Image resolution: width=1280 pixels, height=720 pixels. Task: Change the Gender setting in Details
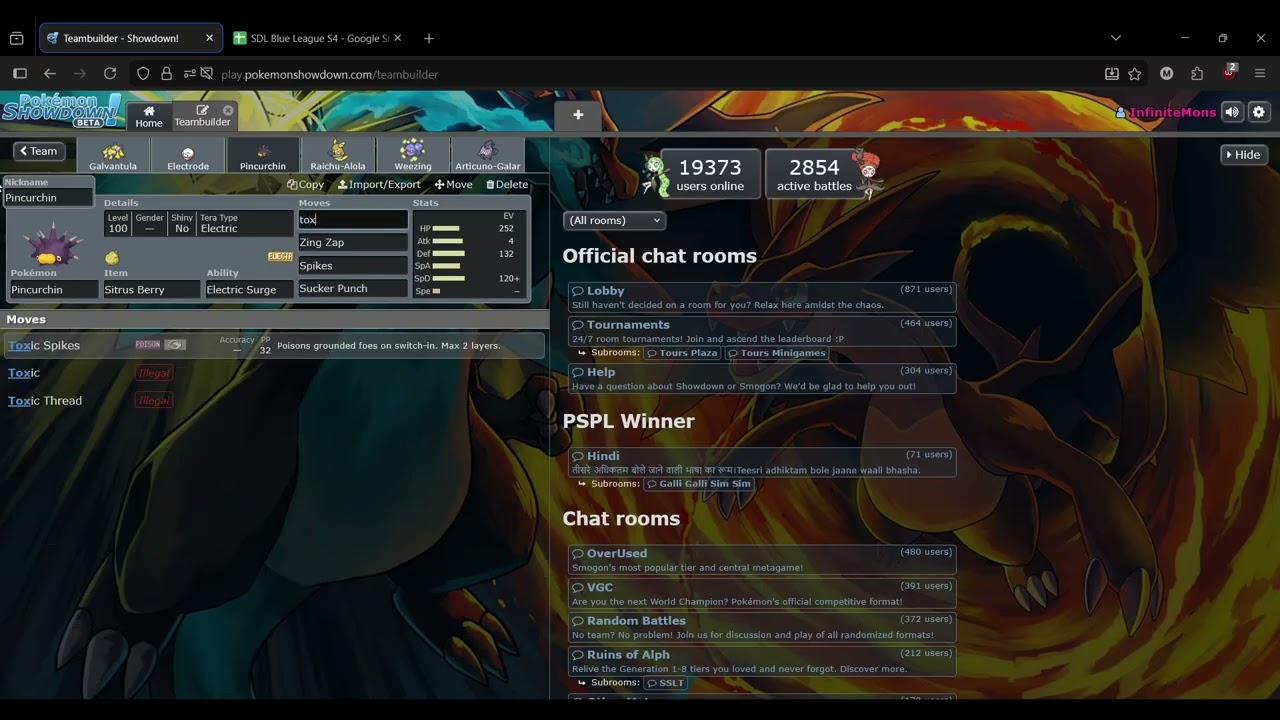pos(150,223)
